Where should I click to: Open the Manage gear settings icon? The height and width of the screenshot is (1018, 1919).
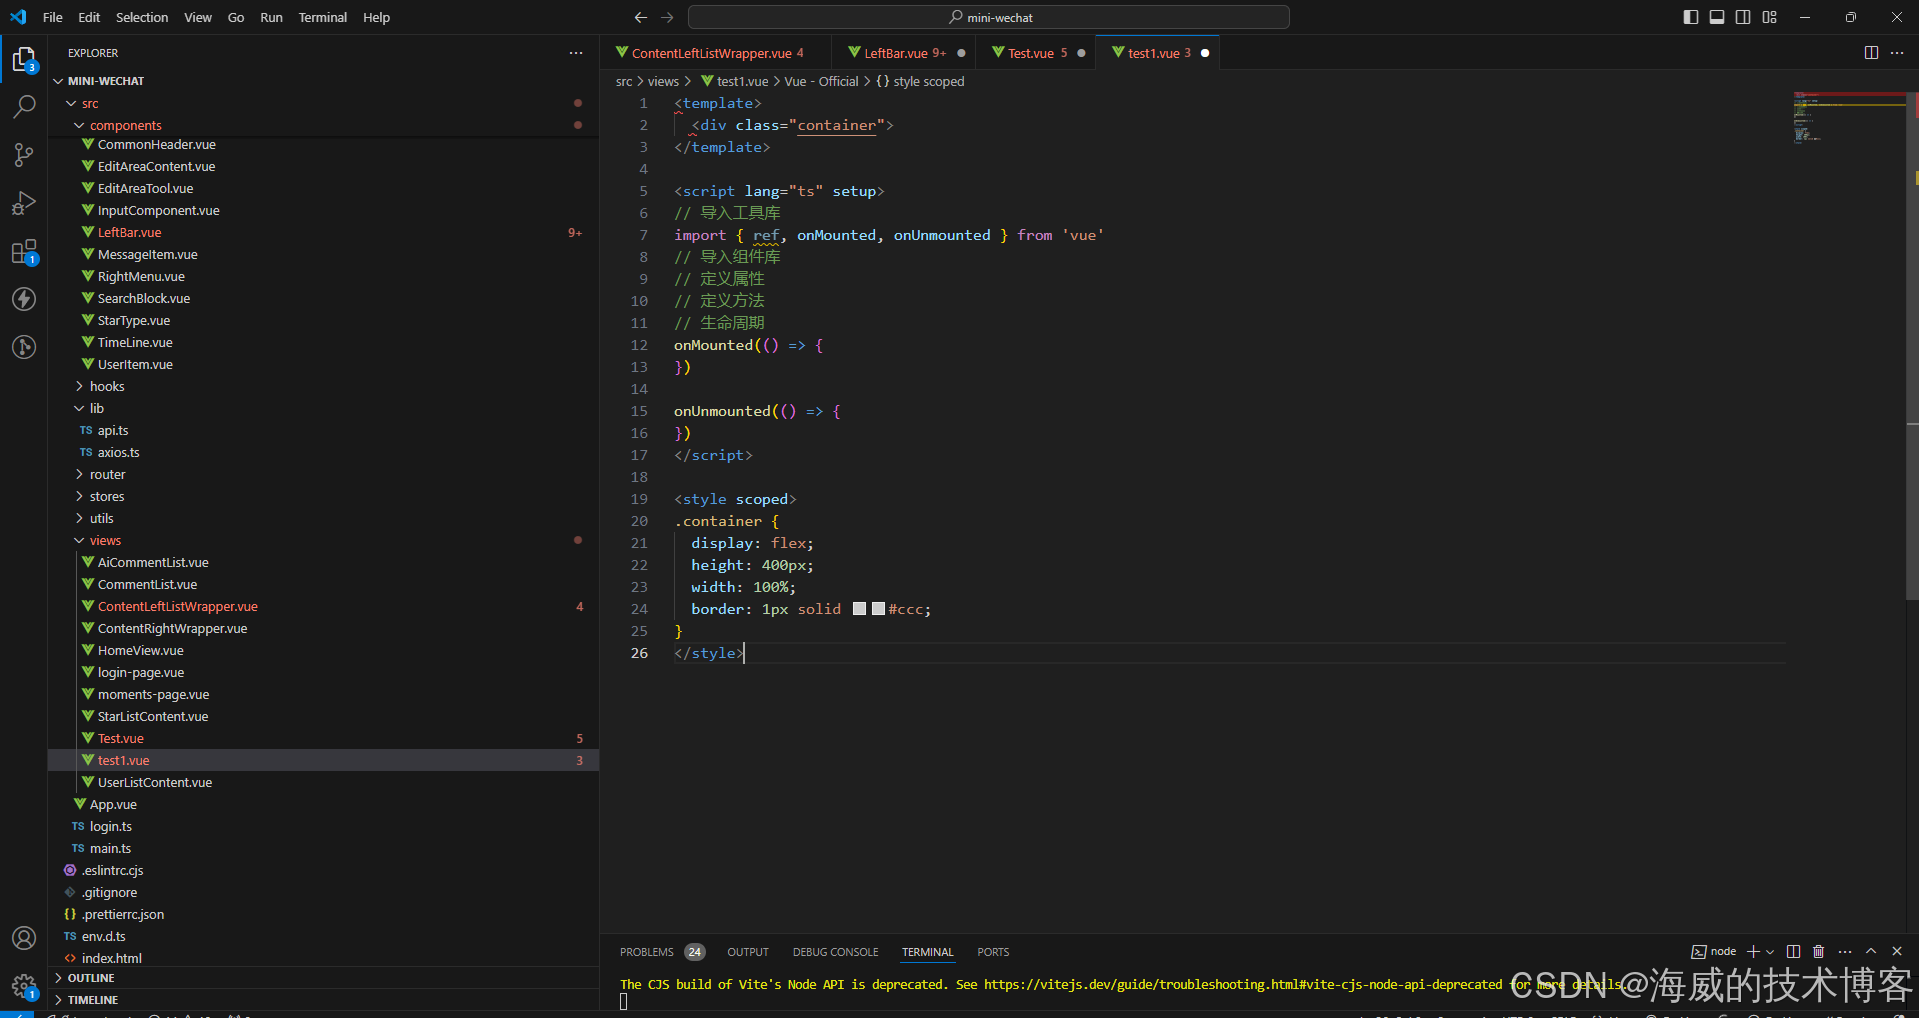[x=24, y=987]
